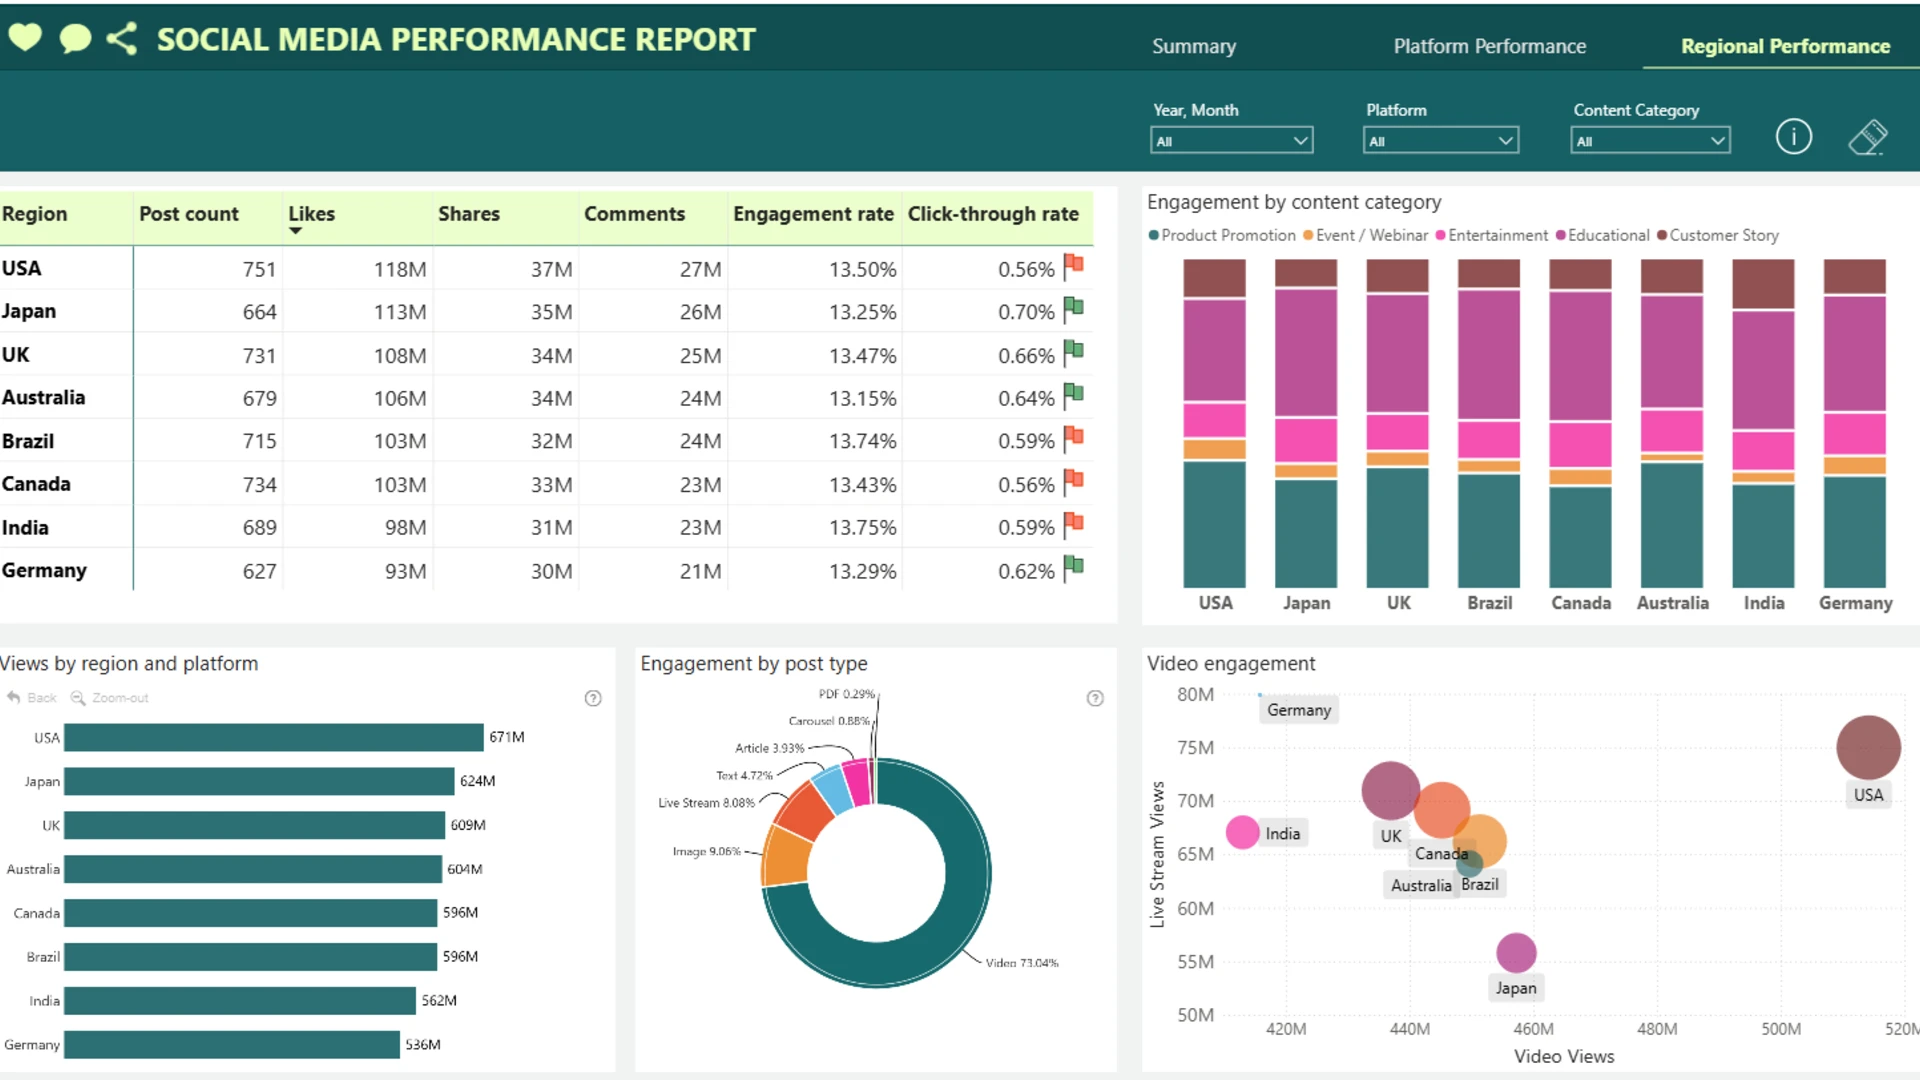Screen dimensions: 1920x1080
Task: Open the Platform Performance tab
Action: [x=1489, y=46]
